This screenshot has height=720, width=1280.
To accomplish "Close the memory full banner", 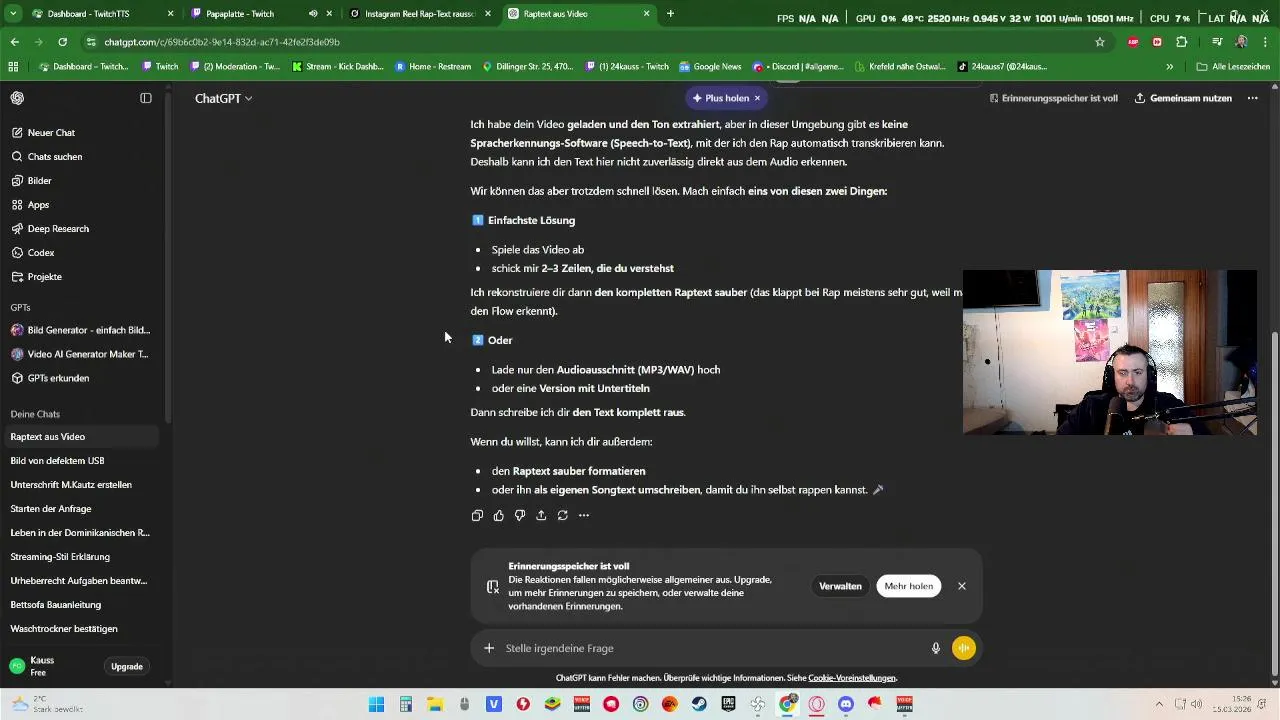I will (962, 586).
